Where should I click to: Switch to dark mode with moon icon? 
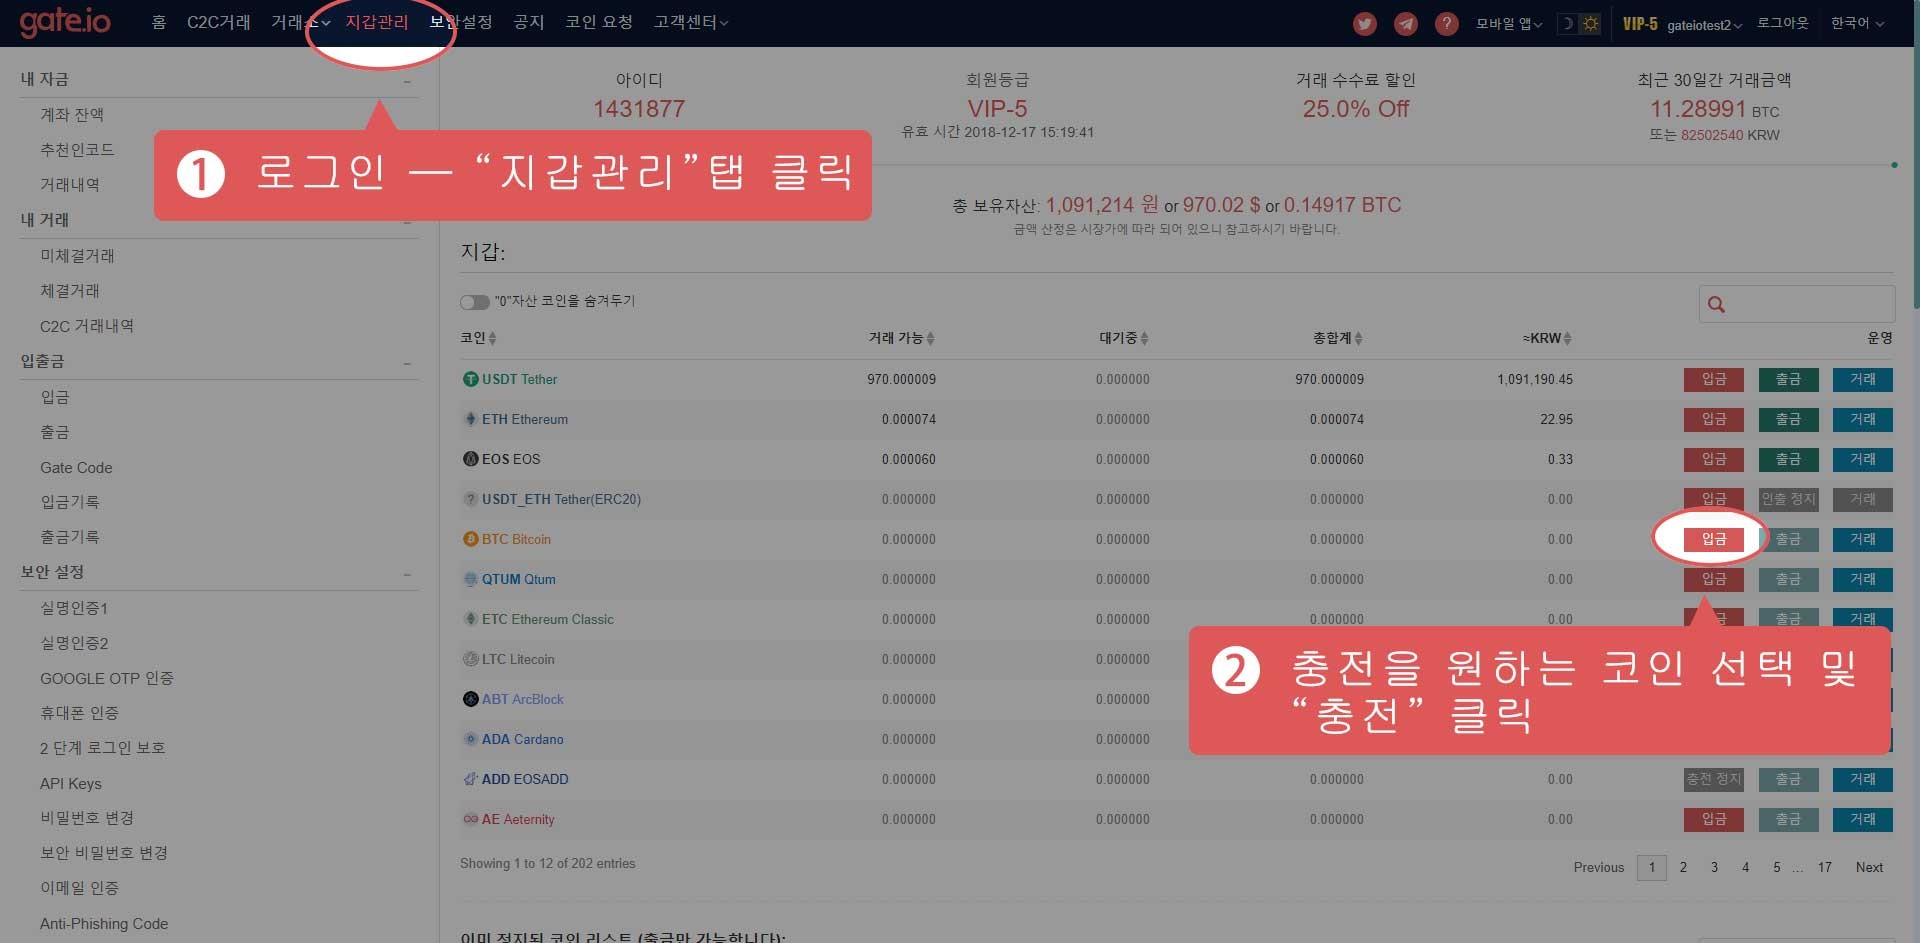1567,23
